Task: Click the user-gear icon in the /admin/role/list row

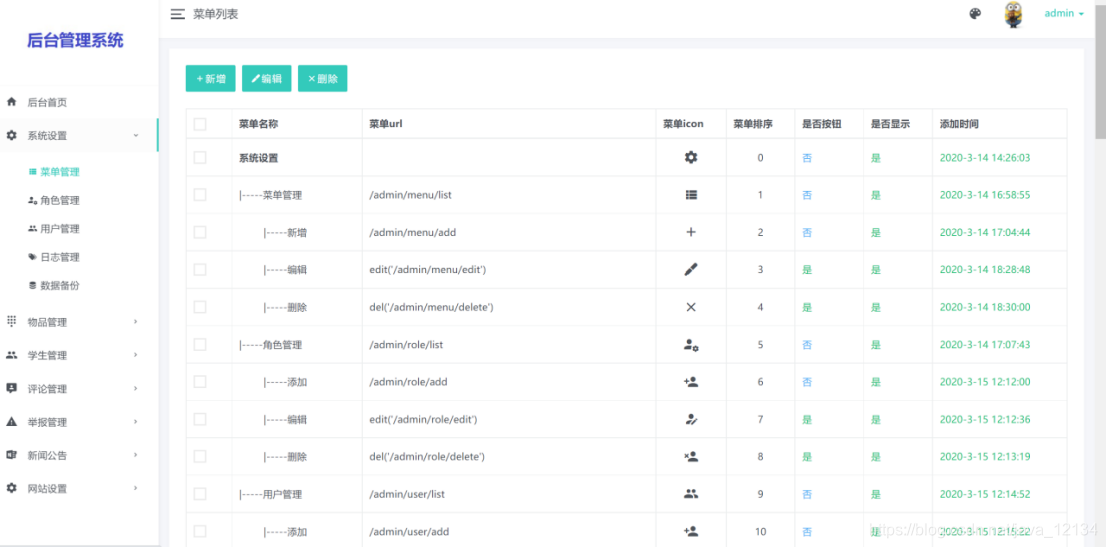Action: [690, 345]
